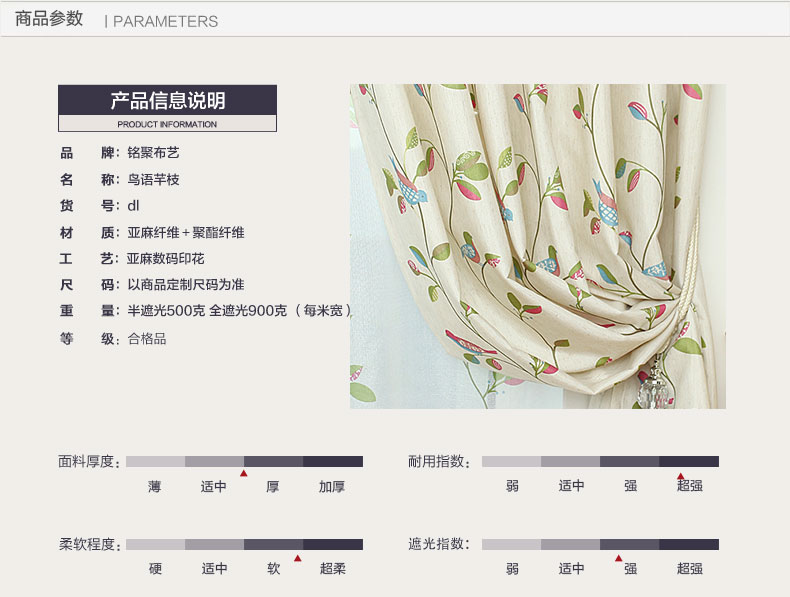Viewport: 790px width, 597px height.
Task: Click the PARAMETERS header label
Action: click(165, 22)
